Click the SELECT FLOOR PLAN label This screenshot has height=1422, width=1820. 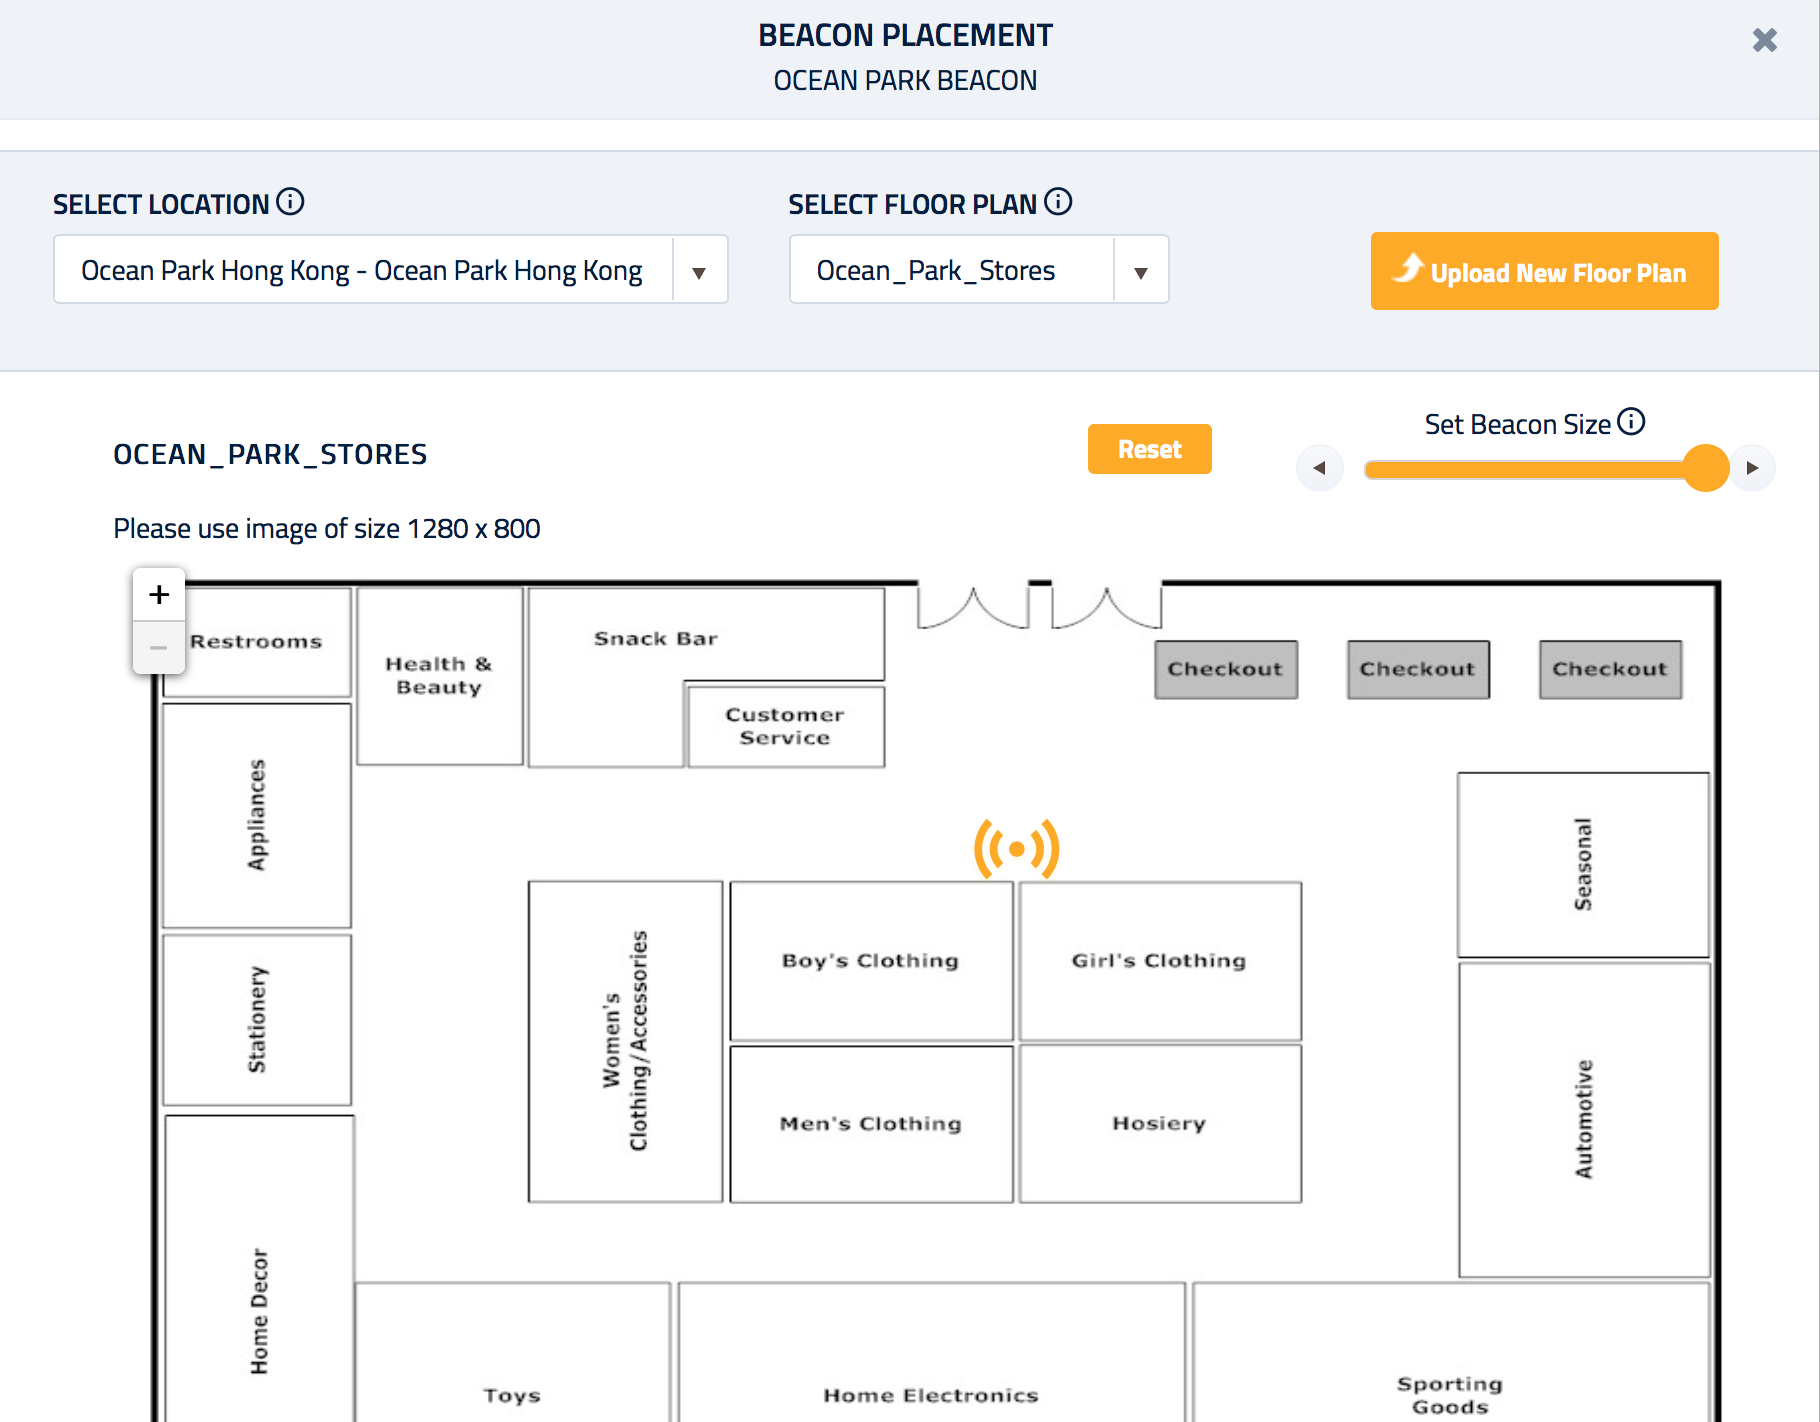coord(912,204)
